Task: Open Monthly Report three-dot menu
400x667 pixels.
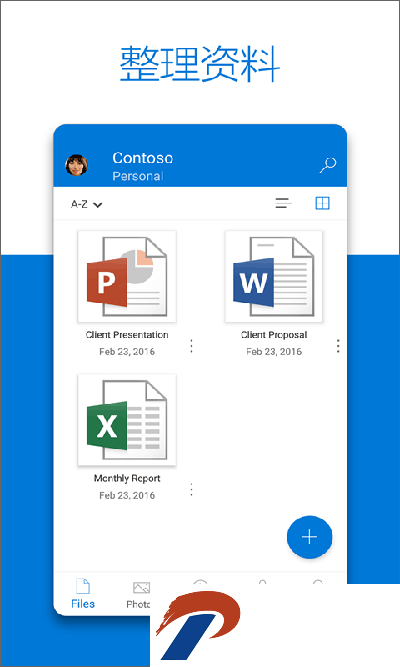Action: click(x=191, y=490)
